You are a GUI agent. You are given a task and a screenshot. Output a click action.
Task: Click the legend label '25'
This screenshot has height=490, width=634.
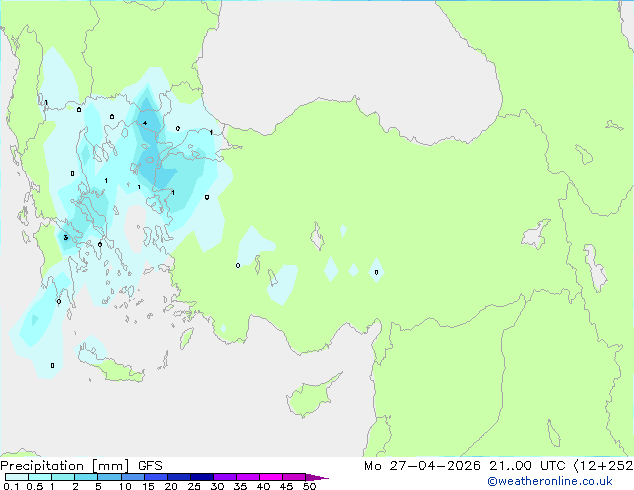194,486
